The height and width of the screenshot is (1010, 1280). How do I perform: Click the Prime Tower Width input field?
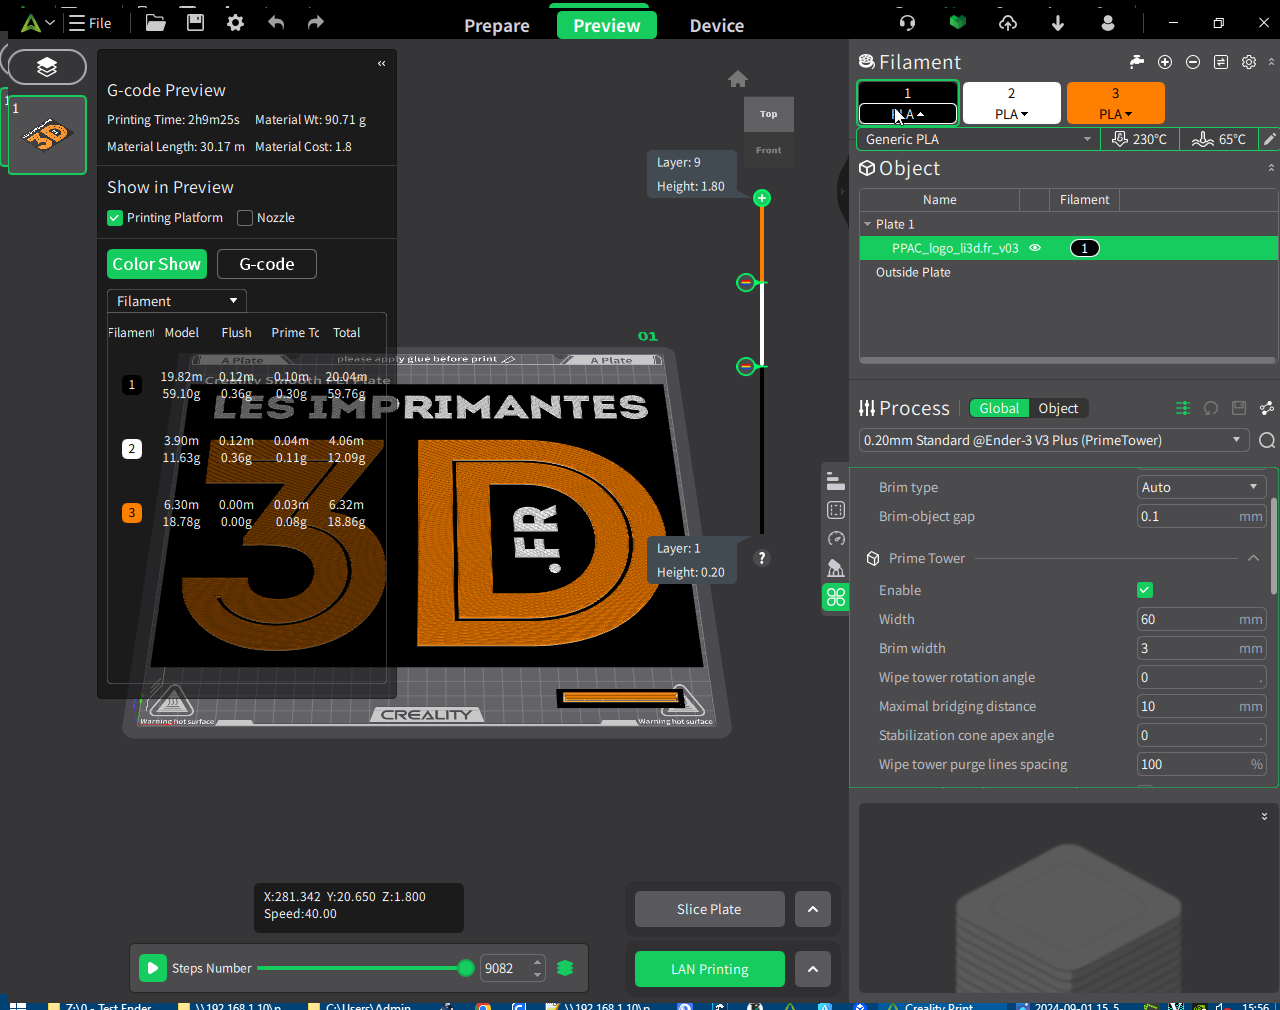tap(1202, 619)
